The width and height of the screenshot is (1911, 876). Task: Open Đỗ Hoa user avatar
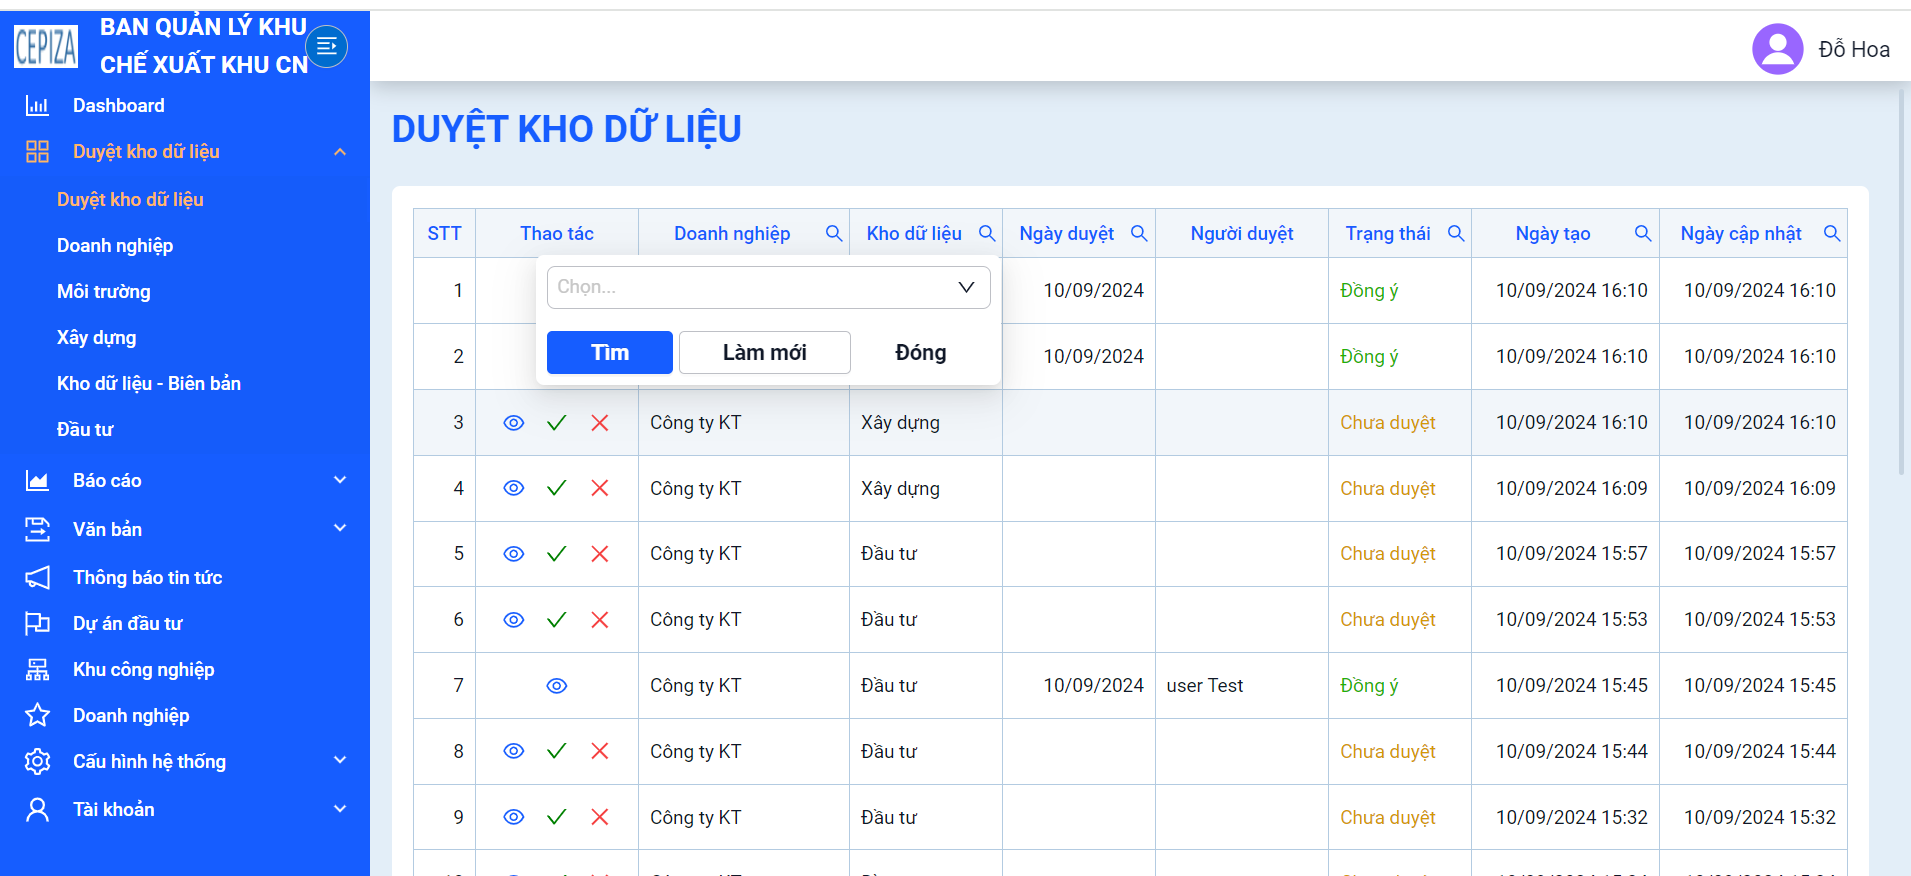pos(1778,49)
